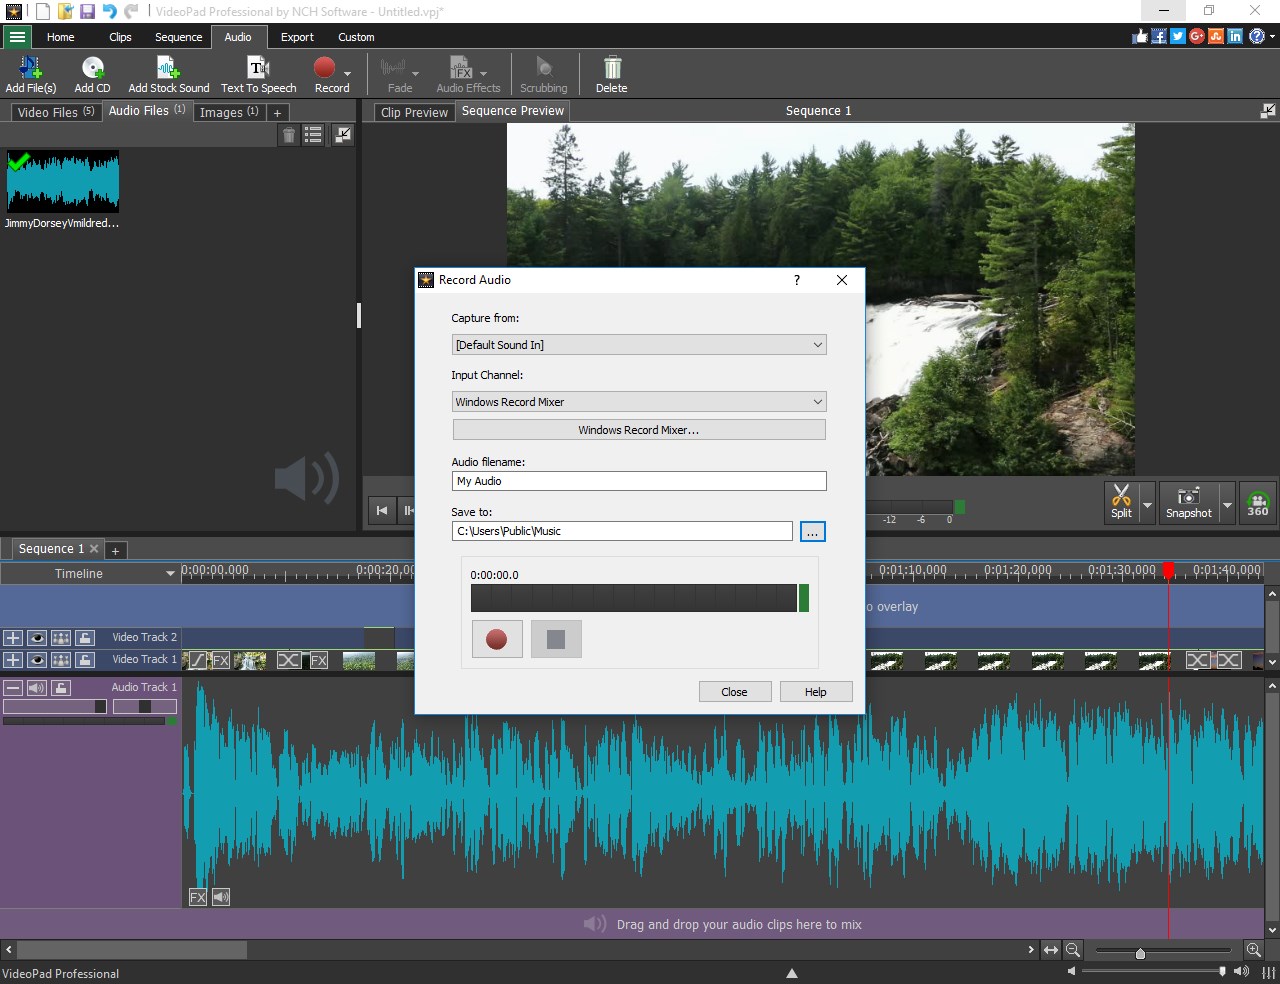The image size is (1280, 984).
Task: Click the My Audio filename input field
Action: coord(639,481)
